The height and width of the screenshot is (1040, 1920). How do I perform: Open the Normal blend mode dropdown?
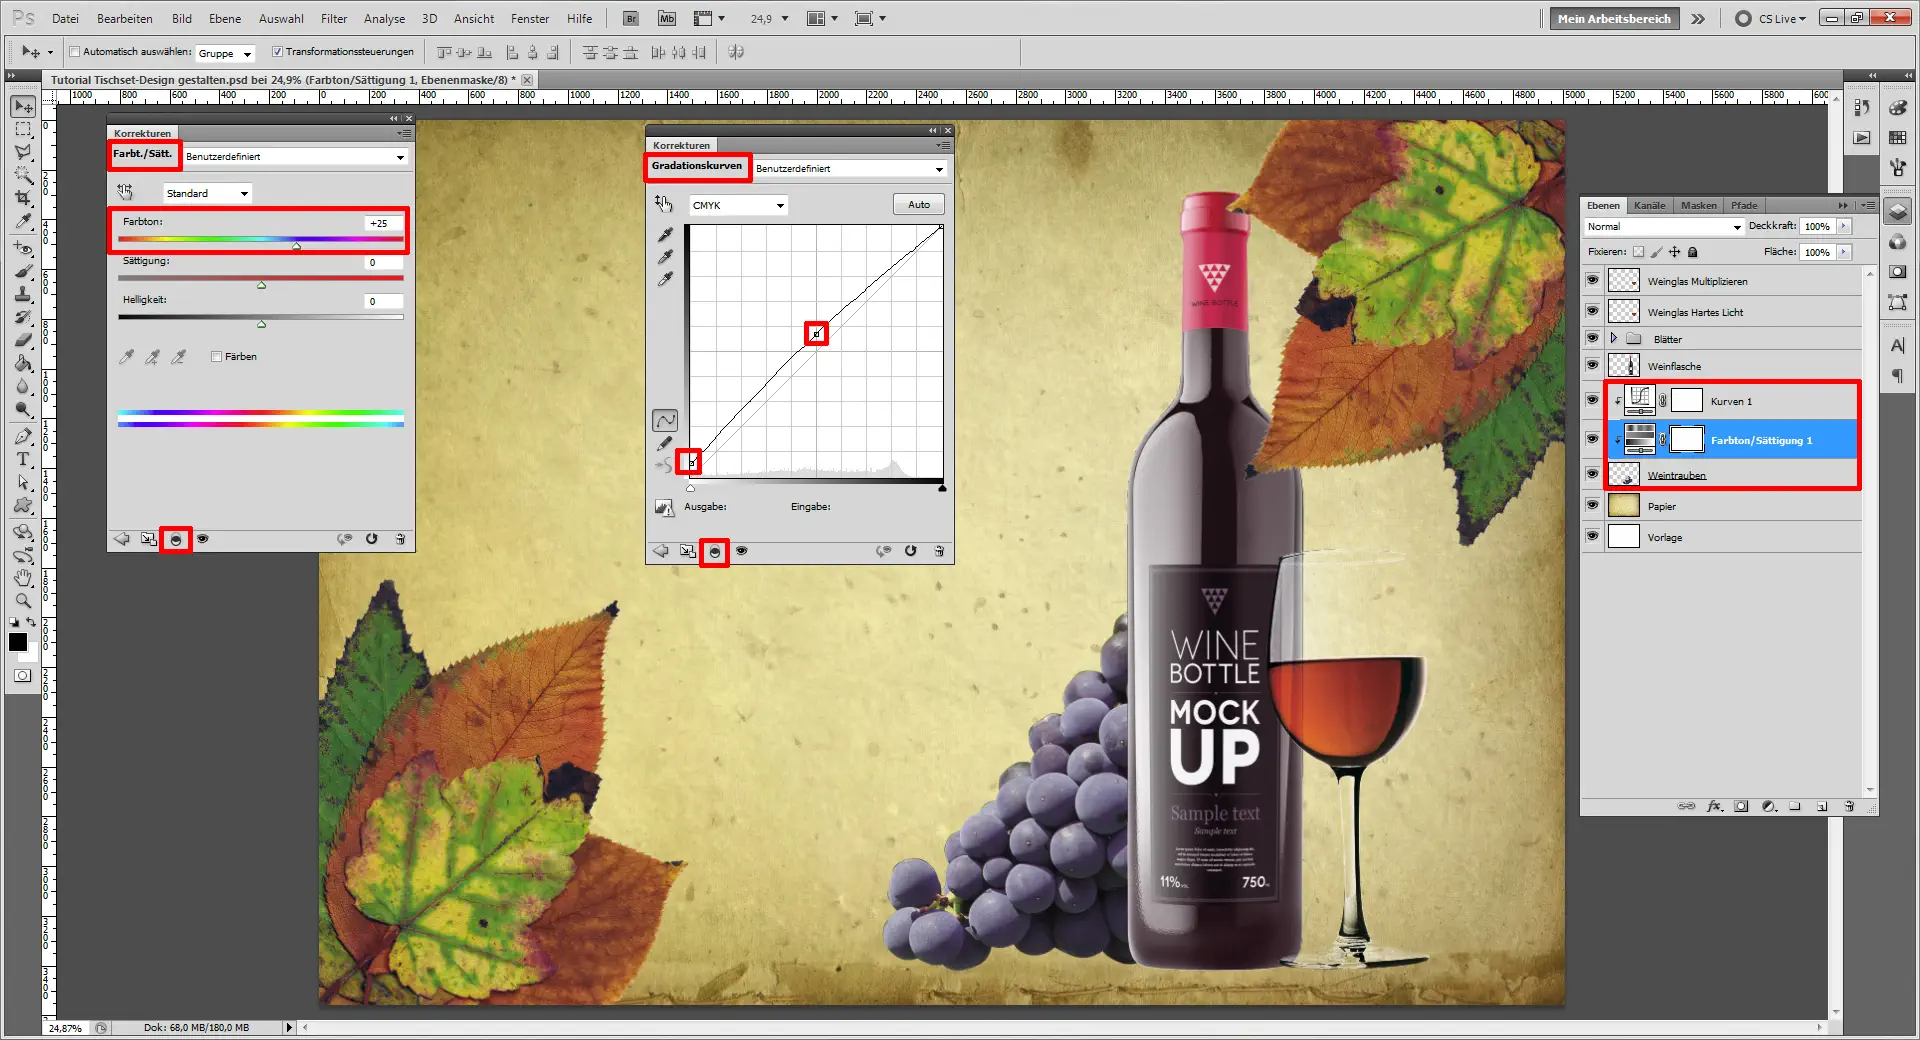tap(1664, 227)
